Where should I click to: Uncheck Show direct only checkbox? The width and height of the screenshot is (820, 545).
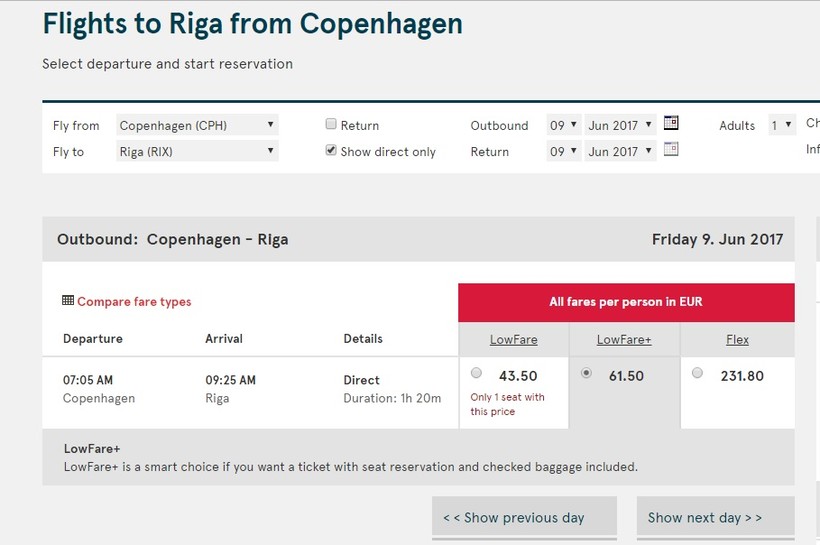[331, 151]
